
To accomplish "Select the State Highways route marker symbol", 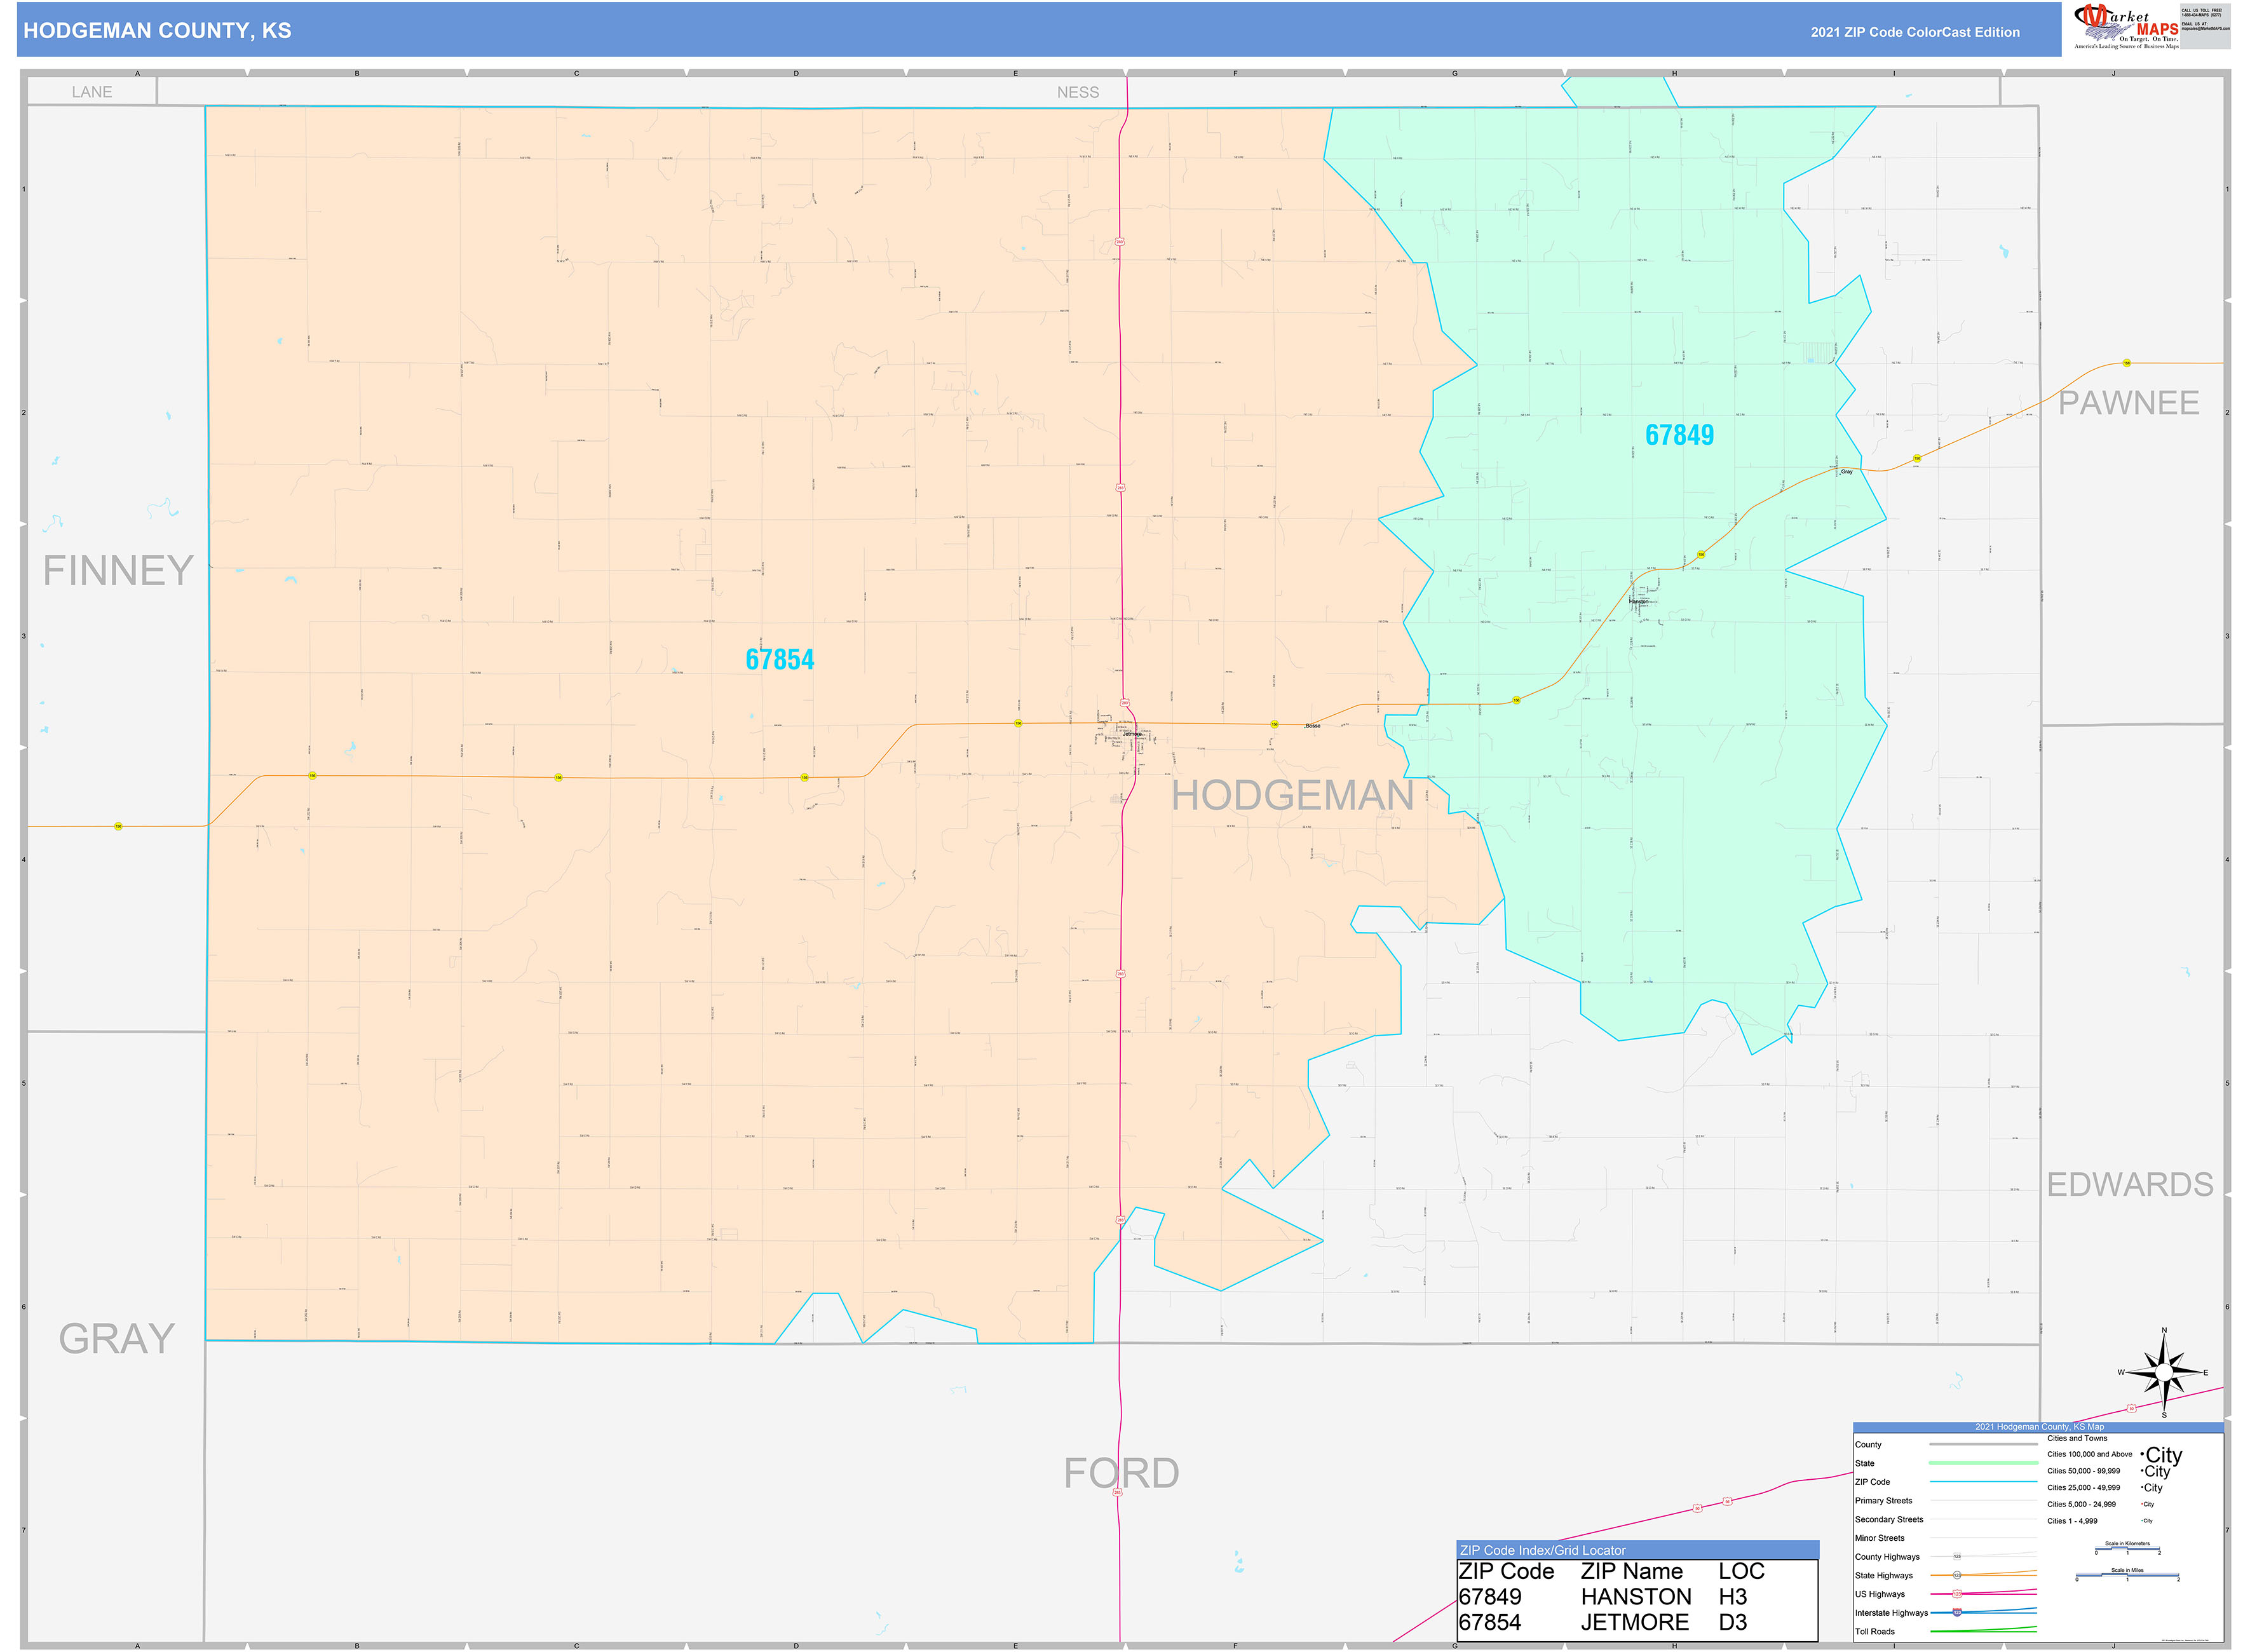I will pyautogui.click(x=1958, y=1575).
